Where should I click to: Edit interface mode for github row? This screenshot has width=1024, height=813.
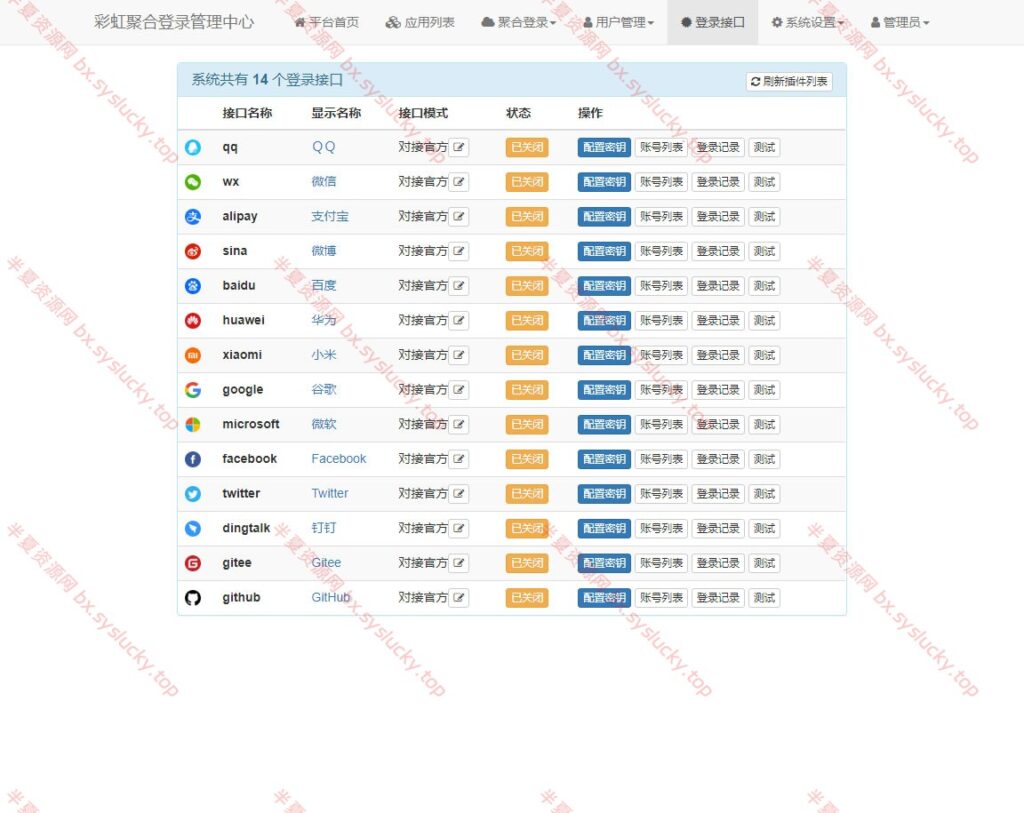(x=458, y=598)
